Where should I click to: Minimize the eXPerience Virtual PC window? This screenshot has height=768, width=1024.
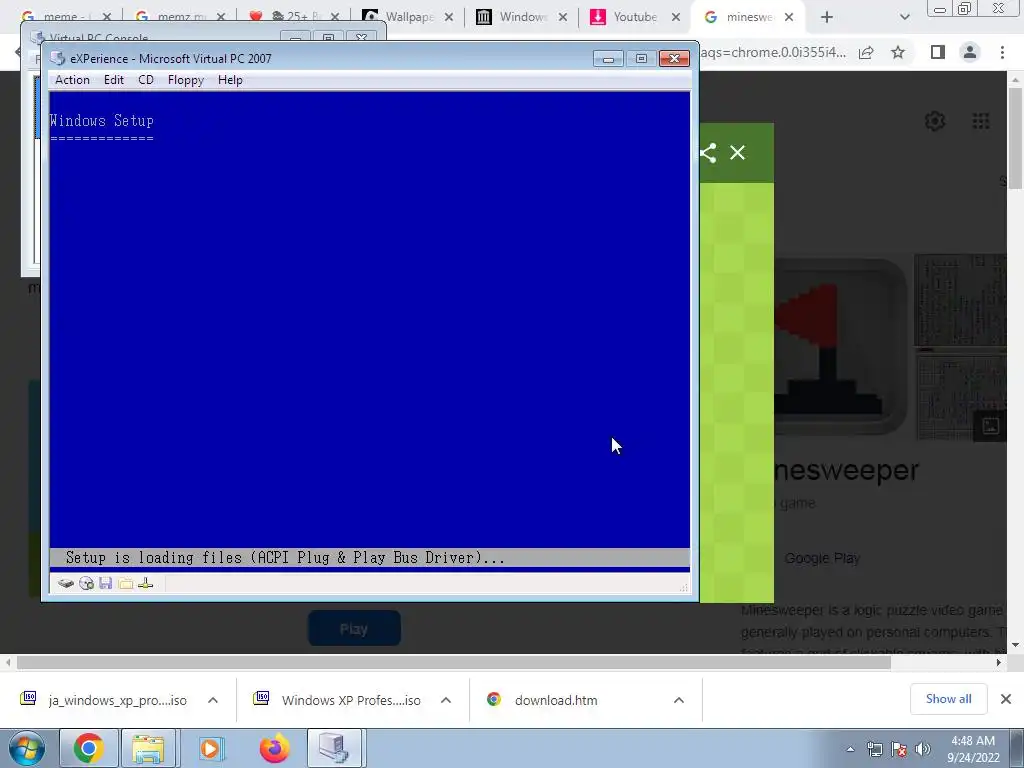608,59
